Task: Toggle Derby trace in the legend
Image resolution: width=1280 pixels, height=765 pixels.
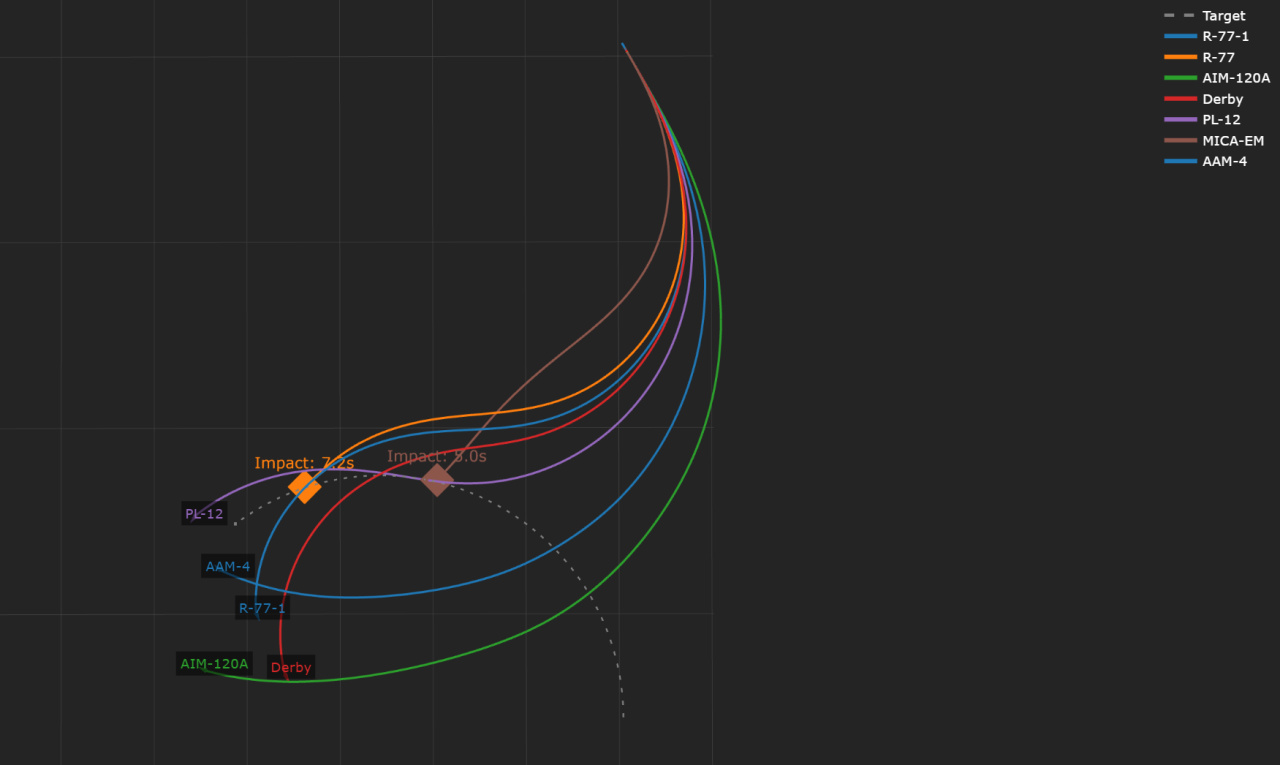Action: pos(1222,99)
